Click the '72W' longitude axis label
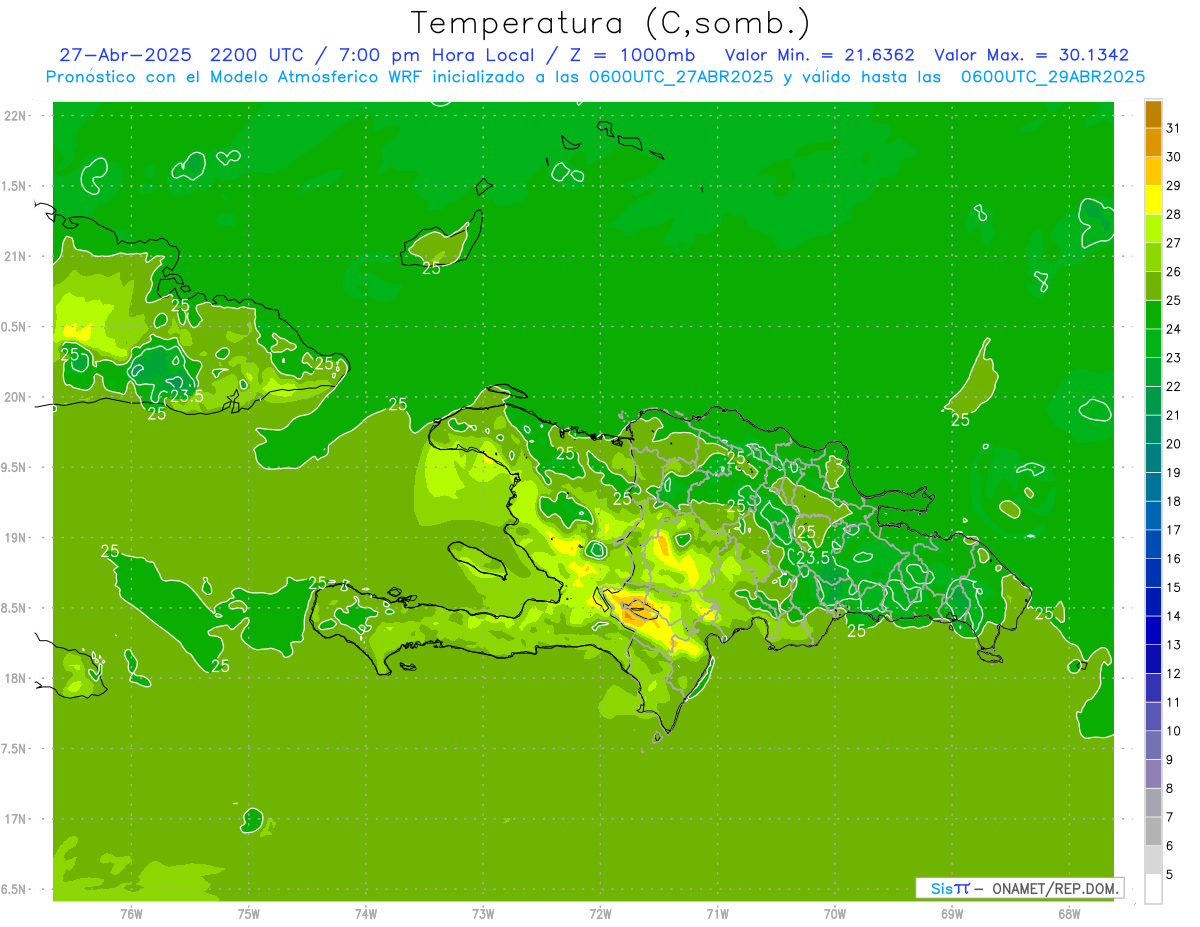The width and height of the screenshot is (1200, 927). click(x=601, y=914)
